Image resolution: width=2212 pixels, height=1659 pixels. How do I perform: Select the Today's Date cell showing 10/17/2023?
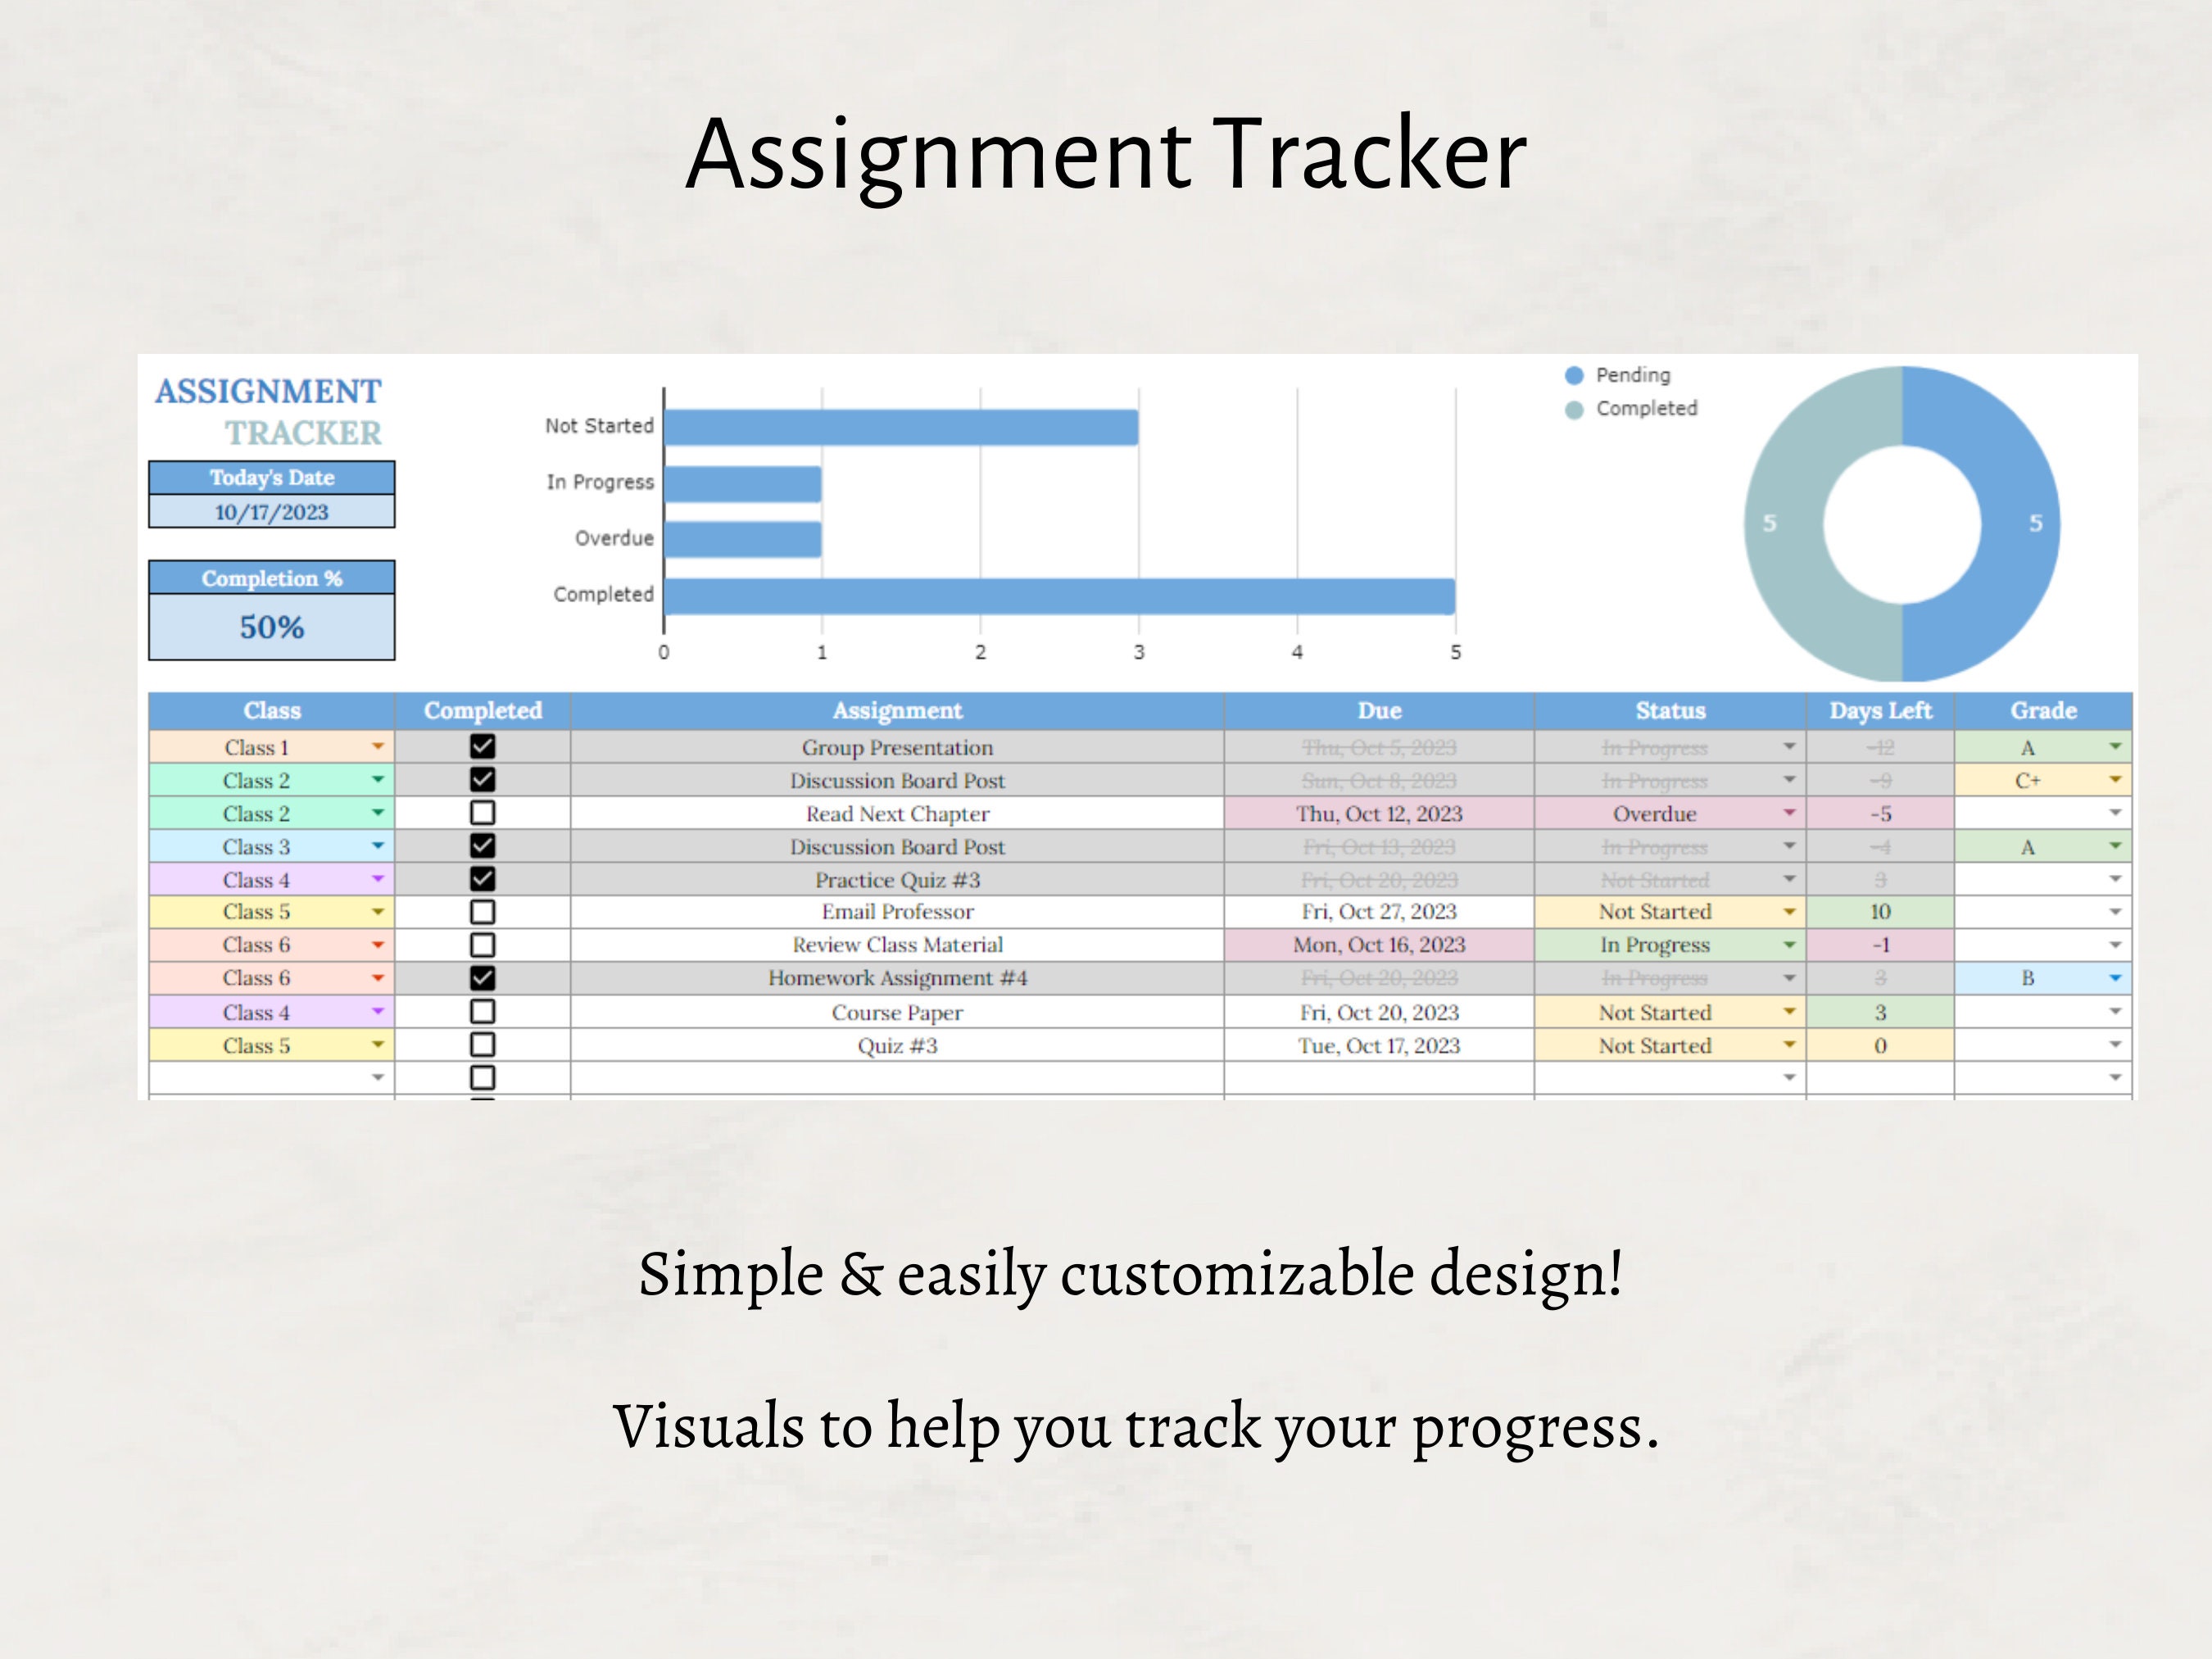272,512
